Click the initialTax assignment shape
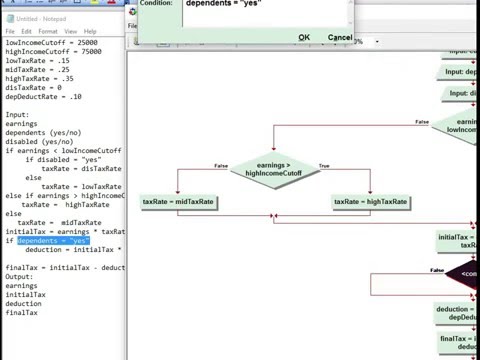The height and width of the screenshot is (360, 480). click(456, 241)
